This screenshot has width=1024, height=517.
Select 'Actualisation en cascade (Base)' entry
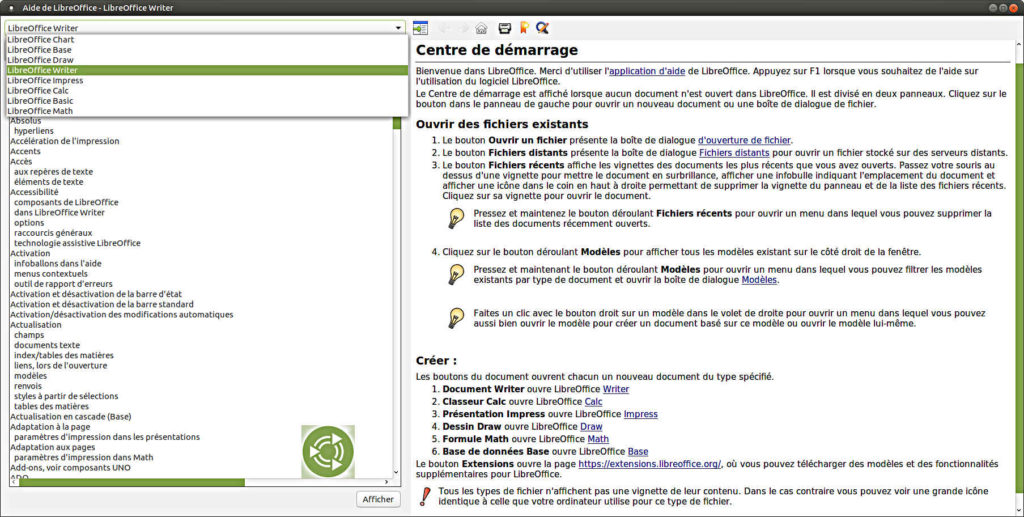71,416
